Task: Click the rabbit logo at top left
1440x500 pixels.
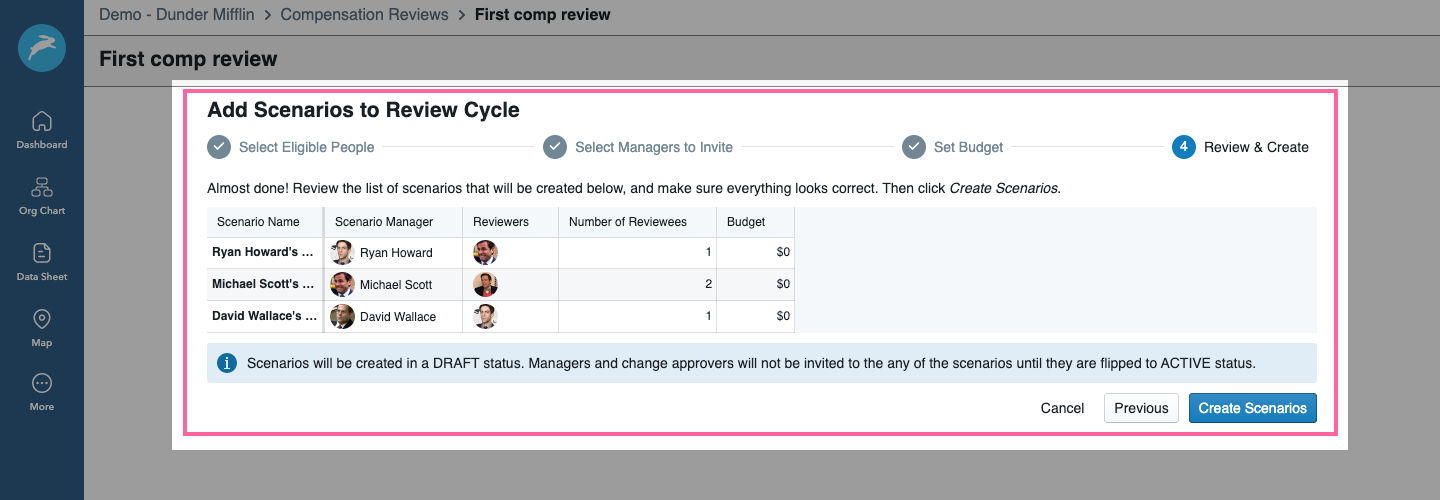Action: 42,47
